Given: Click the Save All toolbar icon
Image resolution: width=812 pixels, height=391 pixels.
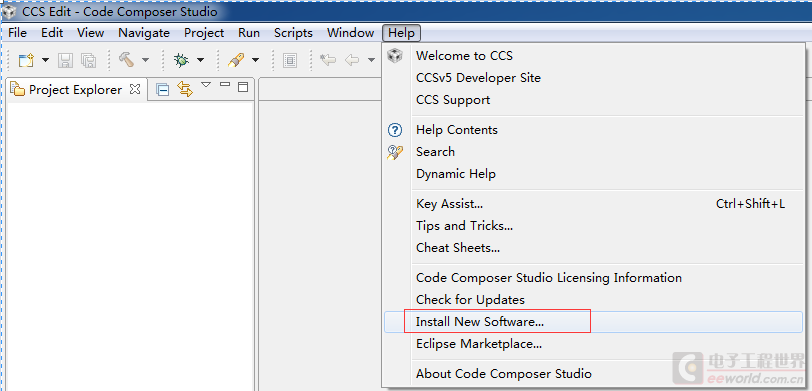Looking at the screenshot, I should (x=89, y=61).
